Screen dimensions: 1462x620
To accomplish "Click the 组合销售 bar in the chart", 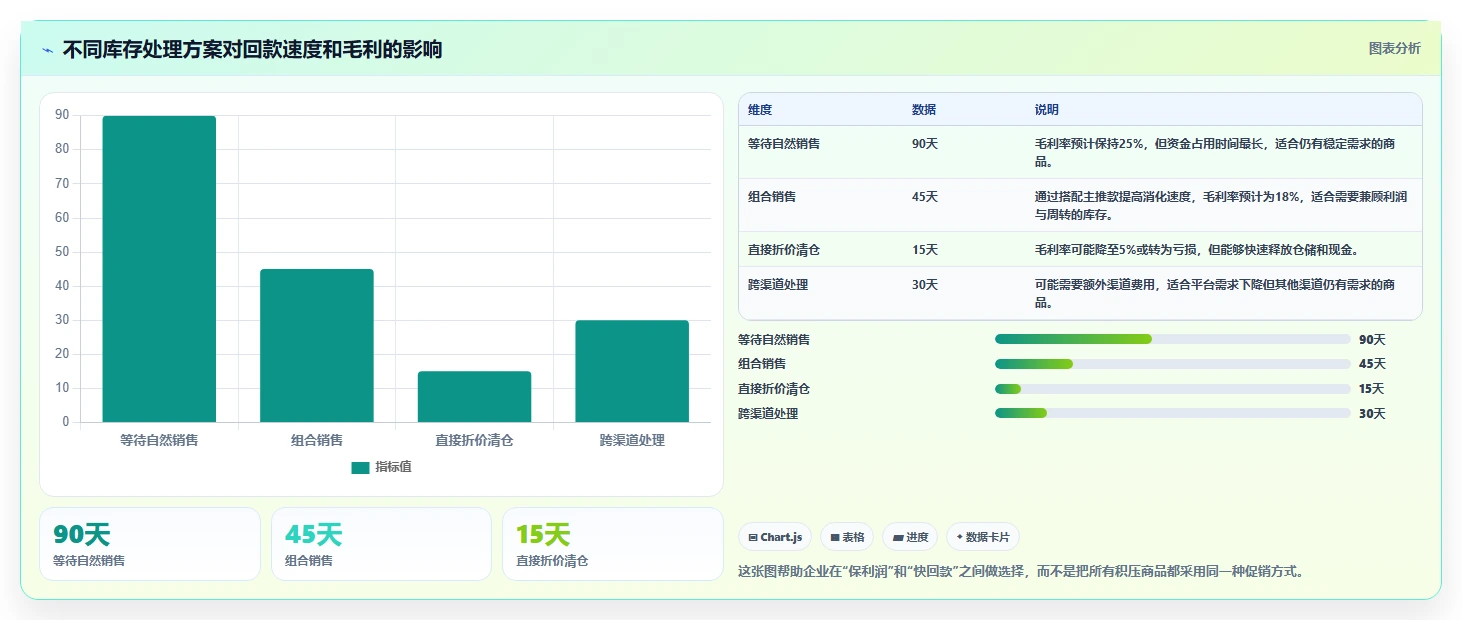I will [x=317, y=346].
